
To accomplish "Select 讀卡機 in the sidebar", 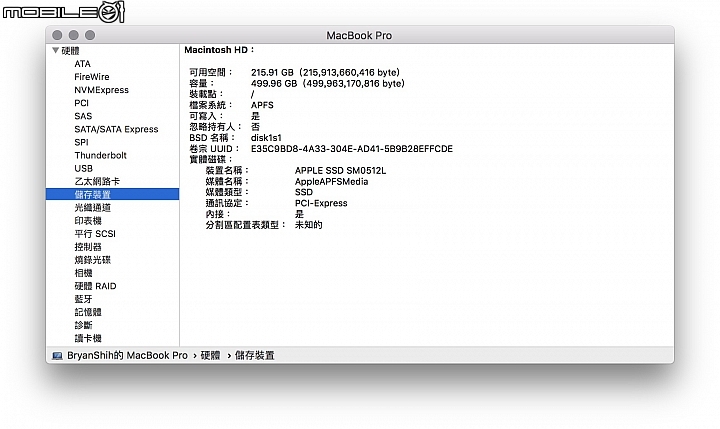I will (88, 339).
